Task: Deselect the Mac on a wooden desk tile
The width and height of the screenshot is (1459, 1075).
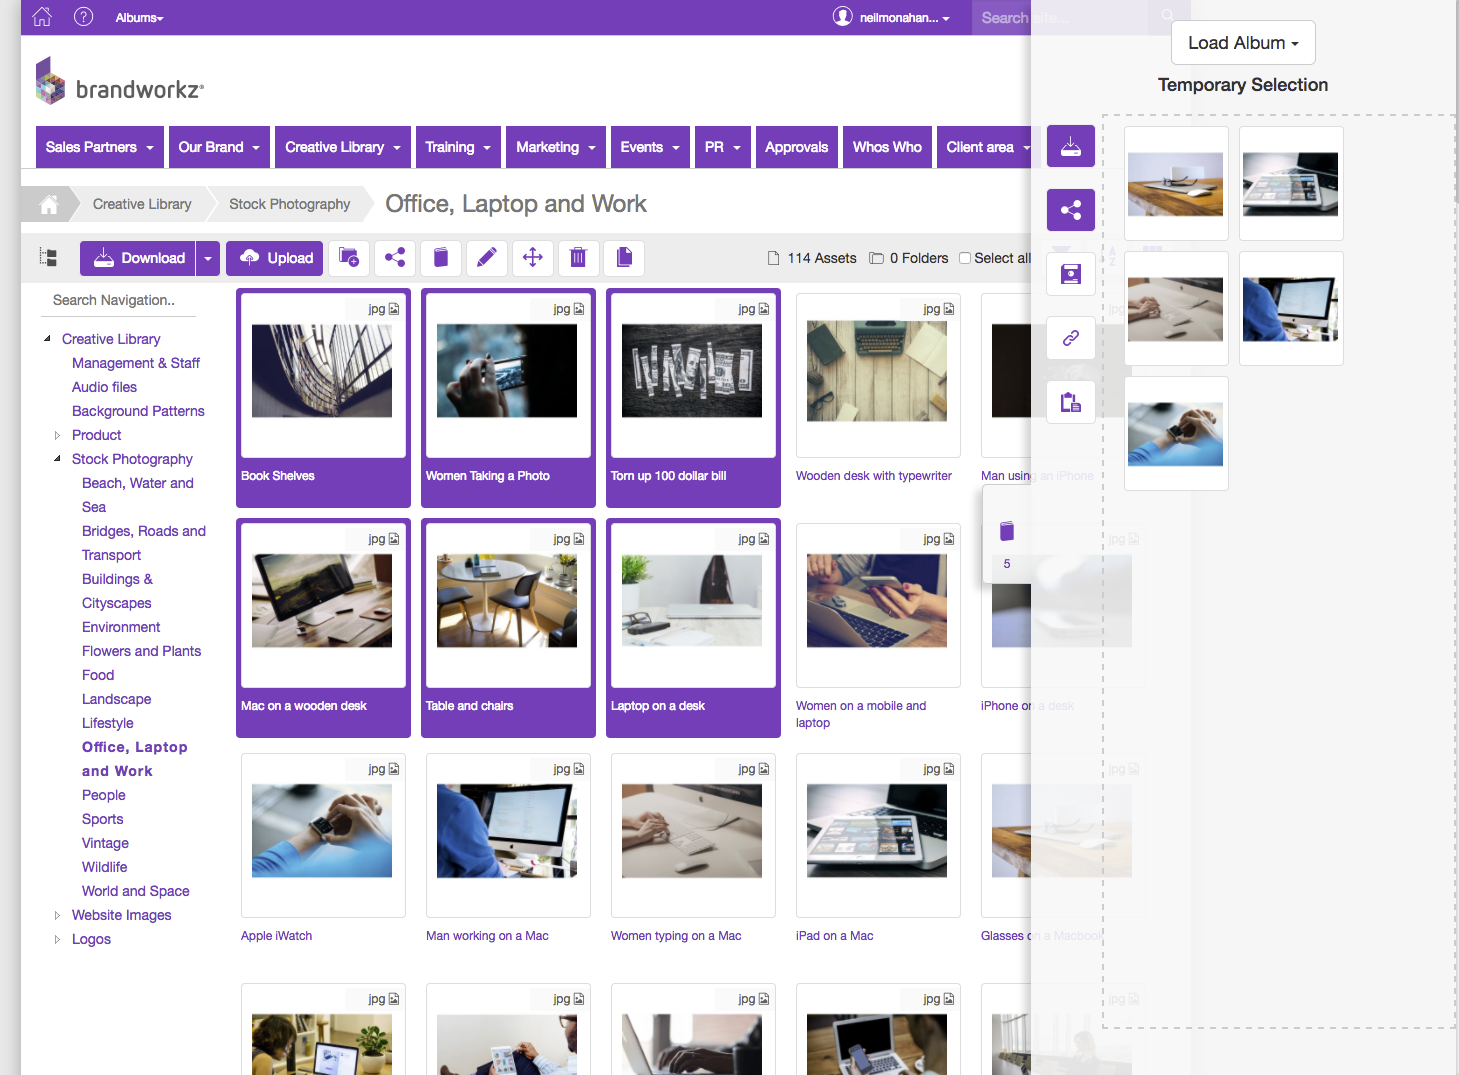Action: tap(323, 628)
